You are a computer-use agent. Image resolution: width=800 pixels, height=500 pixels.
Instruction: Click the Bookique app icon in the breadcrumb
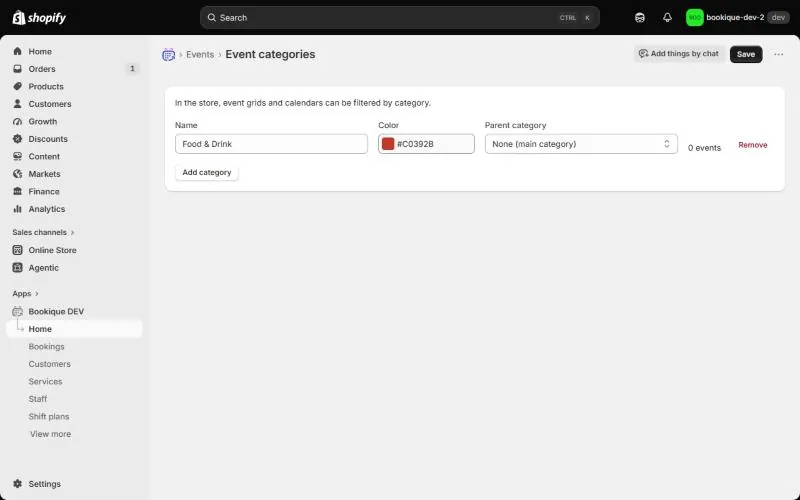[168, 55]
